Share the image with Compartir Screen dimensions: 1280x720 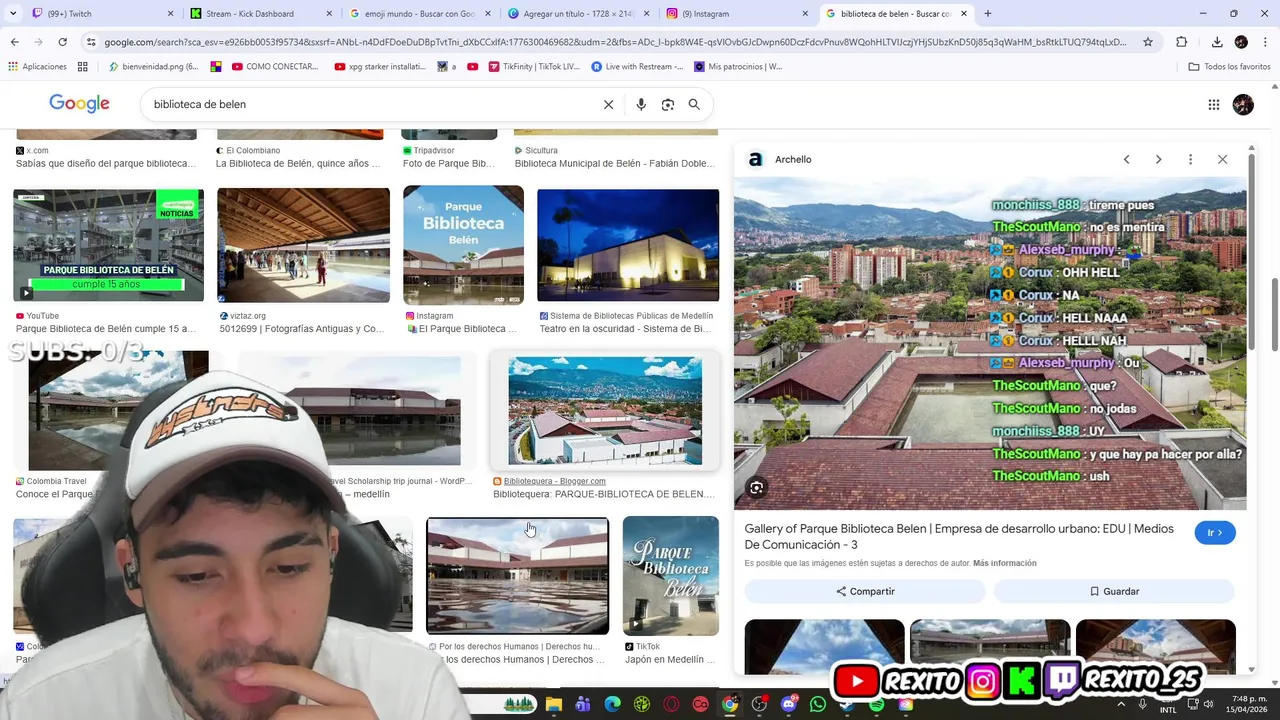pyautogui.click(x=865, y=591)
